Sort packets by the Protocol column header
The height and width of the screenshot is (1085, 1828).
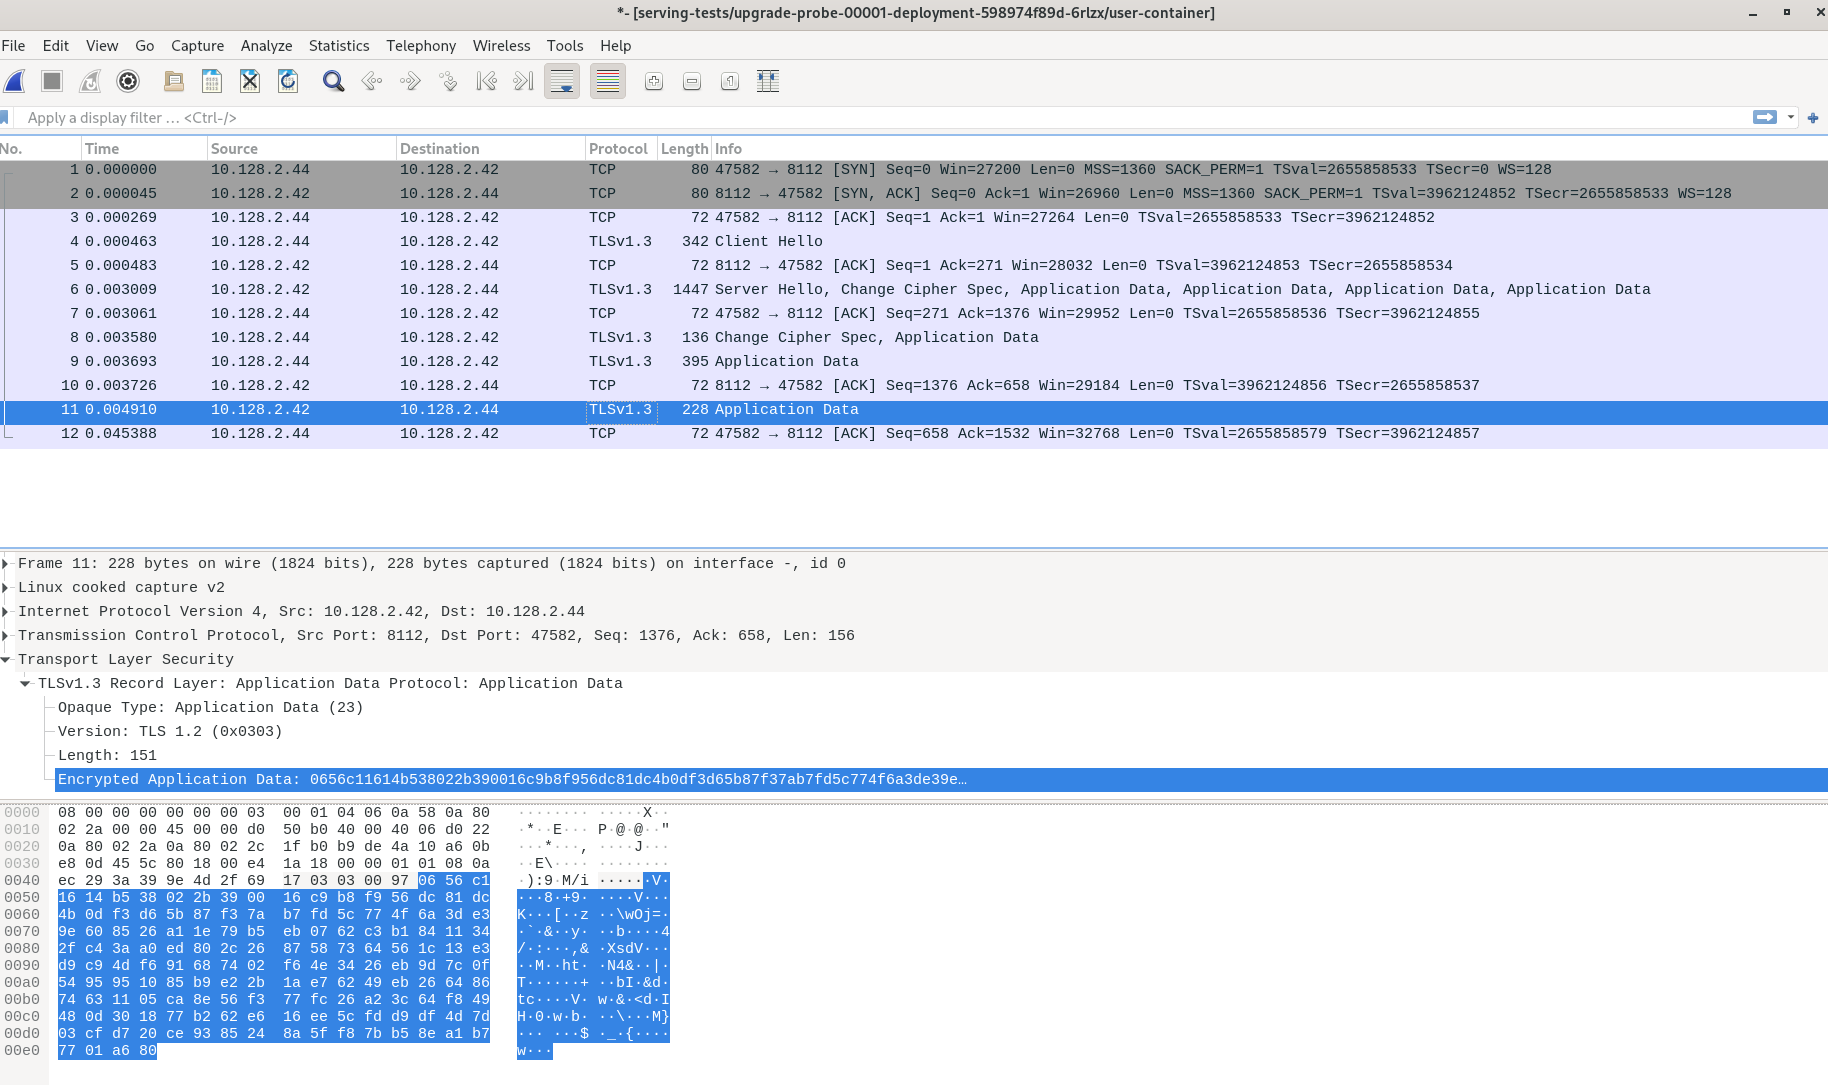click(x=618, y=148)
